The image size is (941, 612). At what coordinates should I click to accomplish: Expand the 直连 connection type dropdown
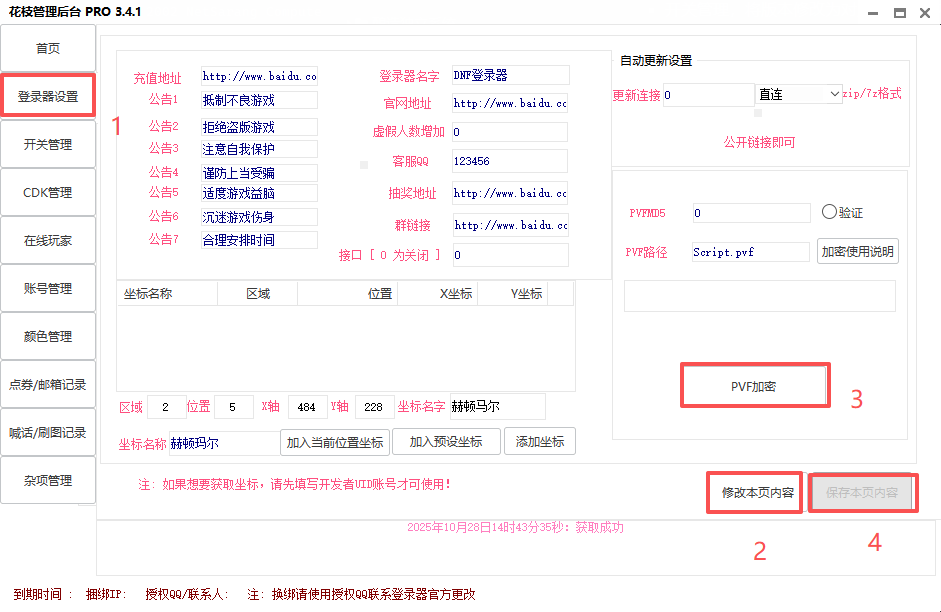[799, 94]
